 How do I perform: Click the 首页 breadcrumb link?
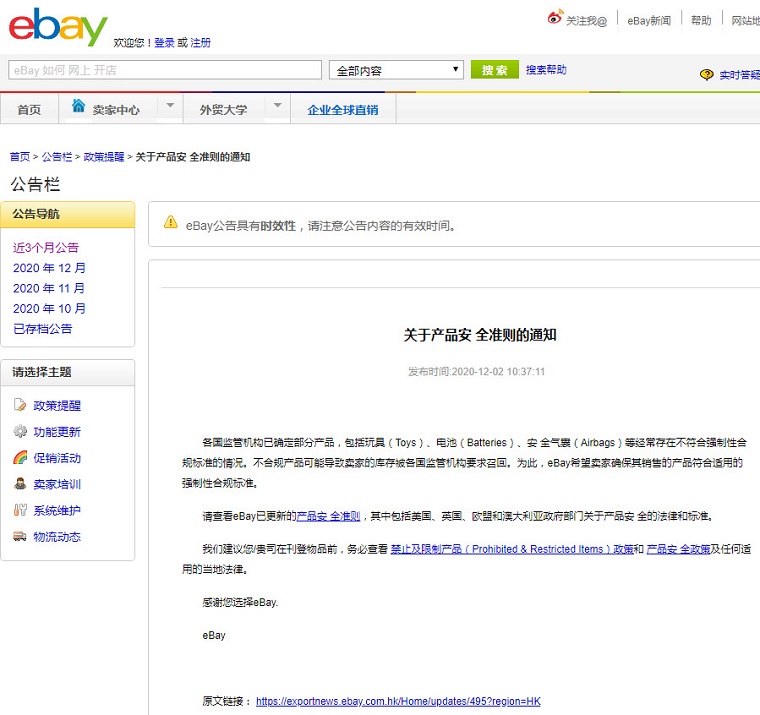click(x=20, y=157)
